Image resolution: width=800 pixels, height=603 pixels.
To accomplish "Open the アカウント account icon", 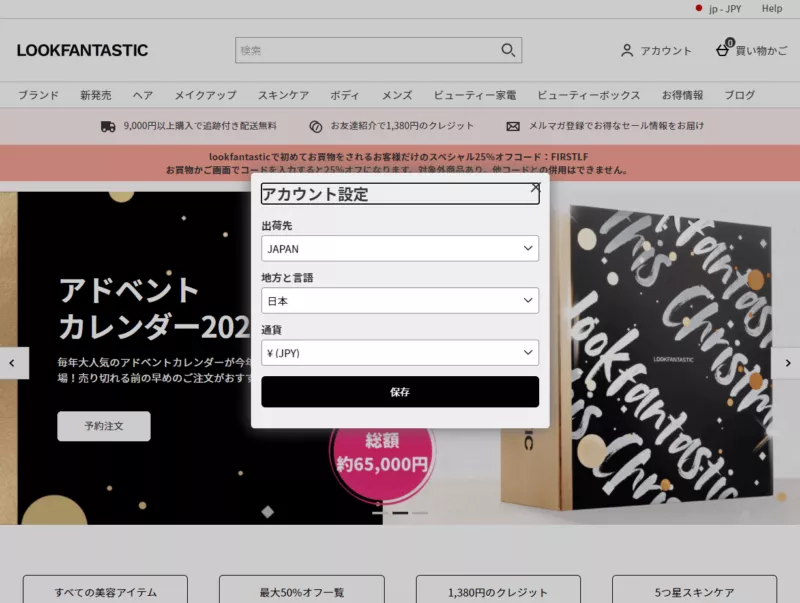I will click(625, 50).
